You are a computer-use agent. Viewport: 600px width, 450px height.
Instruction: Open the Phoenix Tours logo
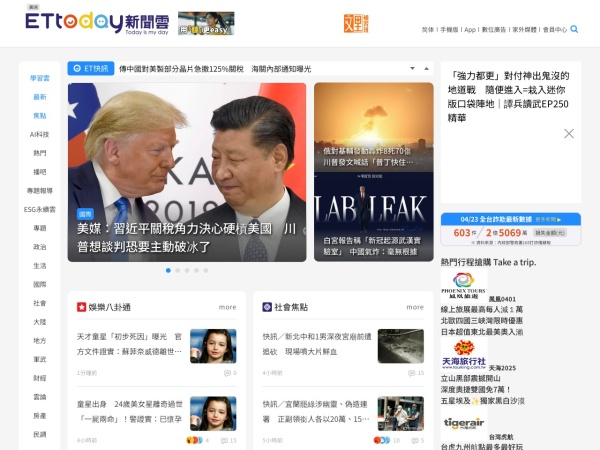pos(463,285)
